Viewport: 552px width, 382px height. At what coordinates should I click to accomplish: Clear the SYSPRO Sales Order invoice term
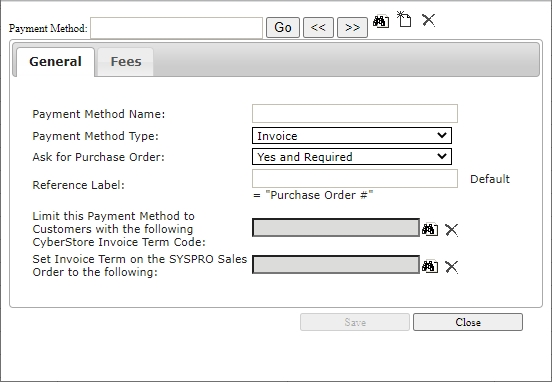(451, 267)
